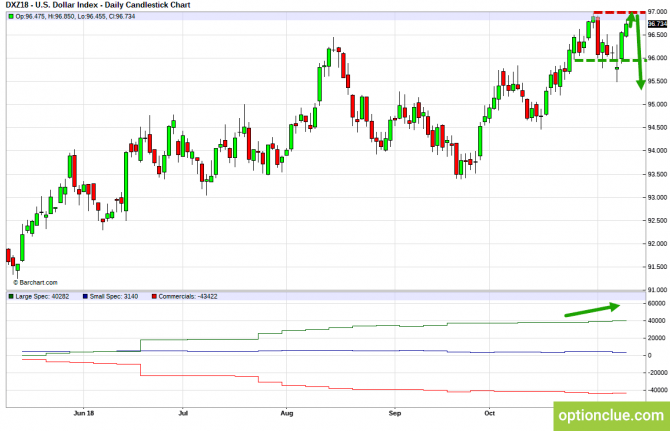Click the Sep date axis label
The height and width of the screenshot is (431, 670).
coord(395,413)
